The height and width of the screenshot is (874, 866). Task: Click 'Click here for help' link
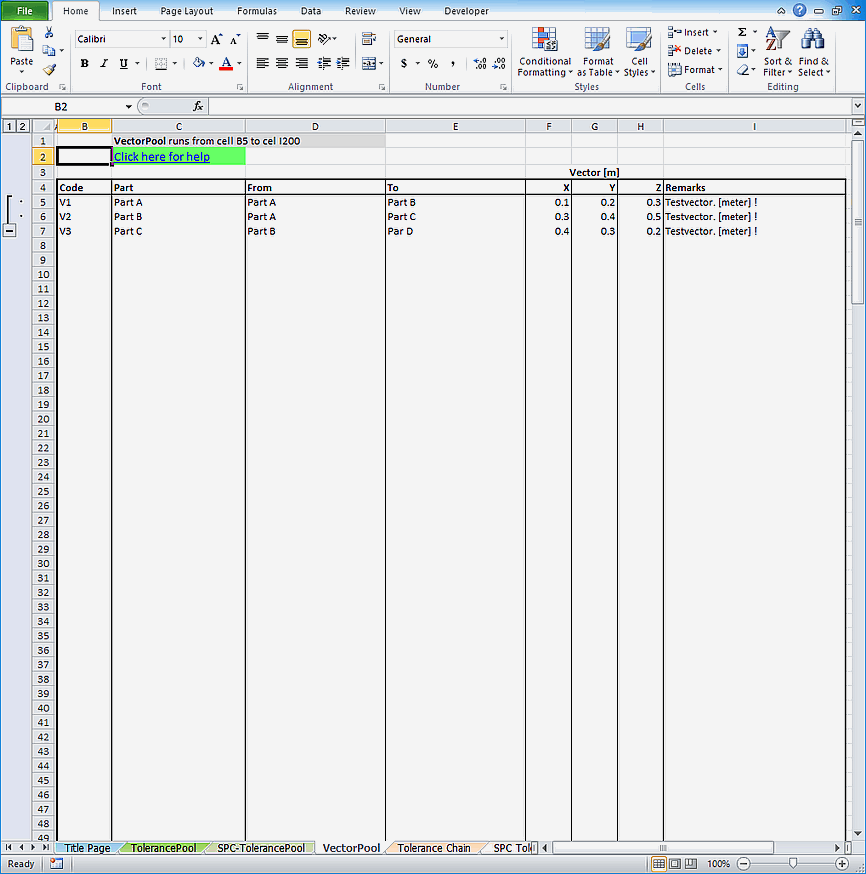coord(162,157)
